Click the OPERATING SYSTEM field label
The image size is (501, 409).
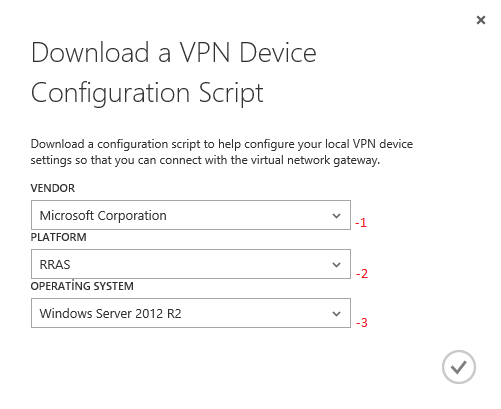click(x=82, y=286)
